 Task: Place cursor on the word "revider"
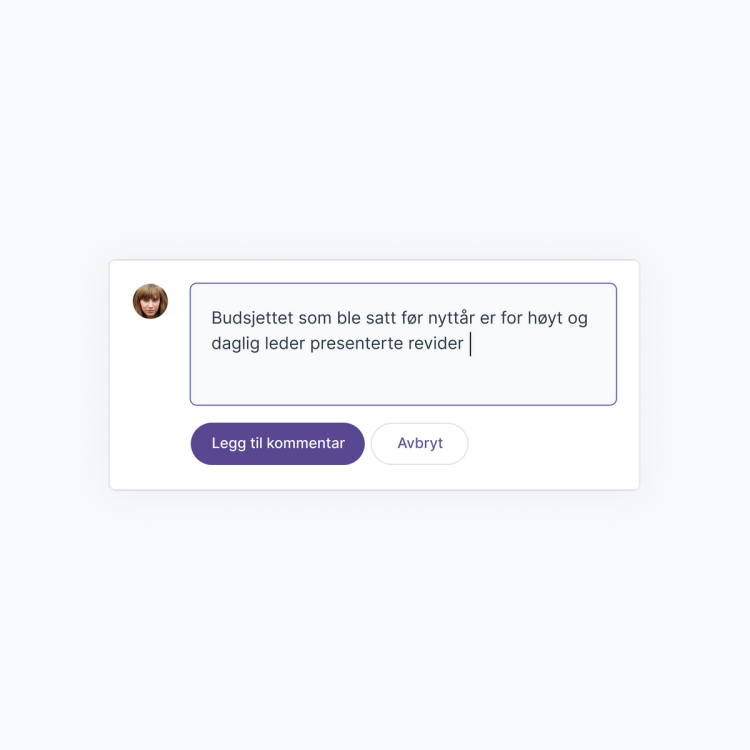coord(436,344)
